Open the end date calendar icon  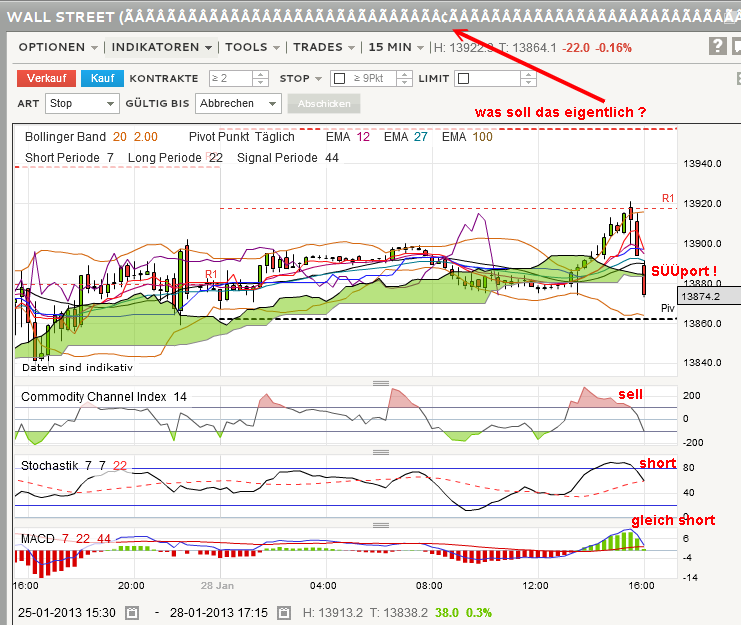(284, 613)
